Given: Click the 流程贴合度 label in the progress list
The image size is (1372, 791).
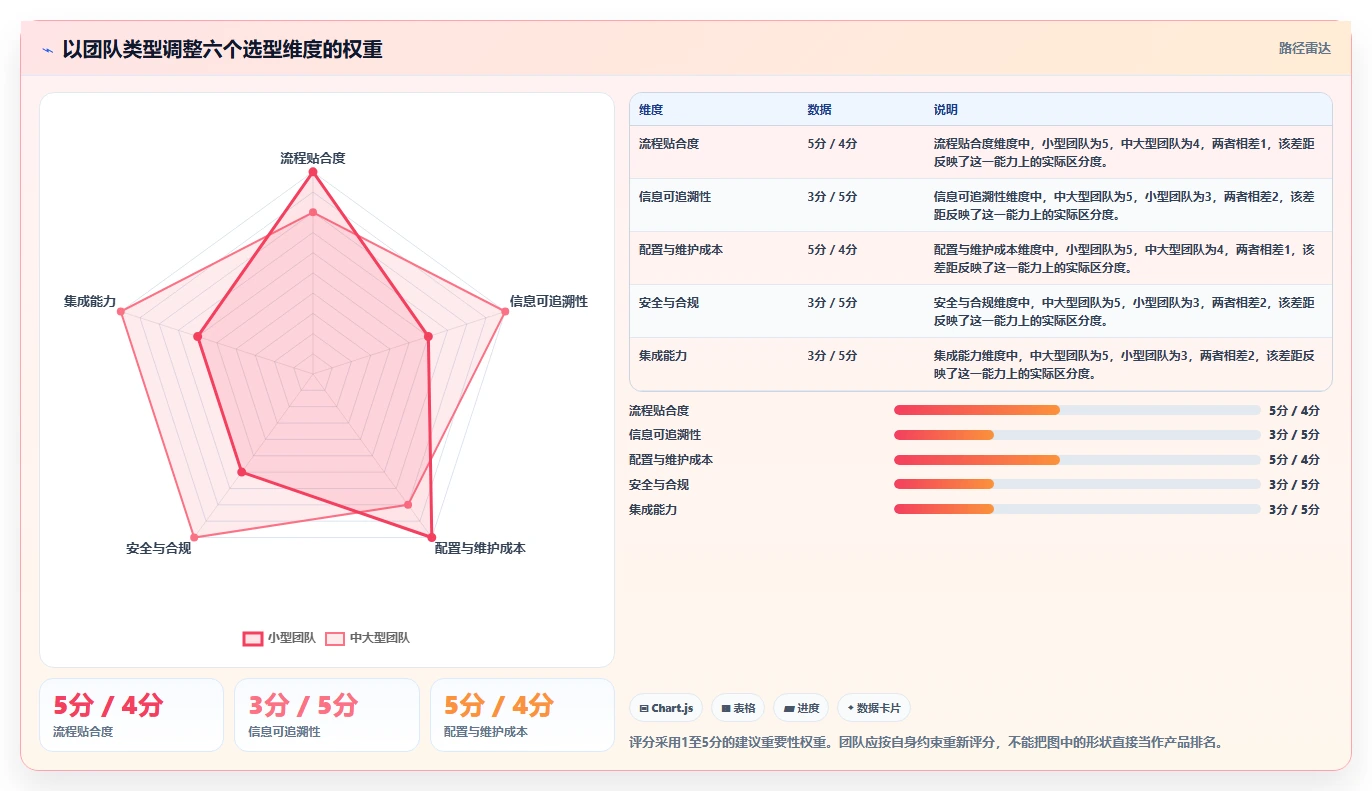Looking at the screenshot, I should click(x=659, y=410).
